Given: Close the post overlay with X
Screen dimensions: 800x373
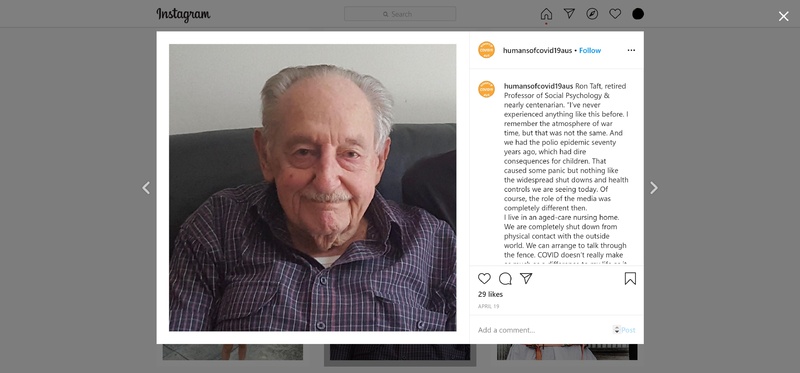Looking at the screenshot, I should click(783, 16).
